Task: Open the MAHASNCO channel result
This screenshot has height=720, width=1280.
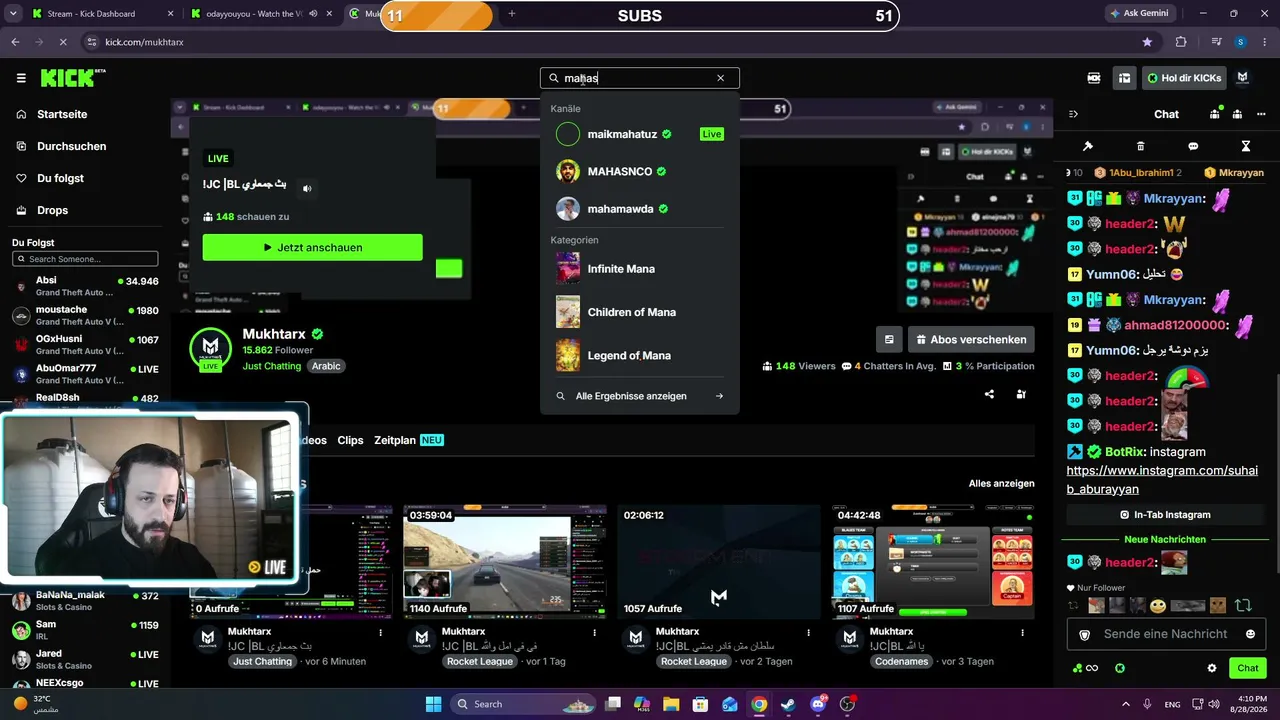Action: 640,171
